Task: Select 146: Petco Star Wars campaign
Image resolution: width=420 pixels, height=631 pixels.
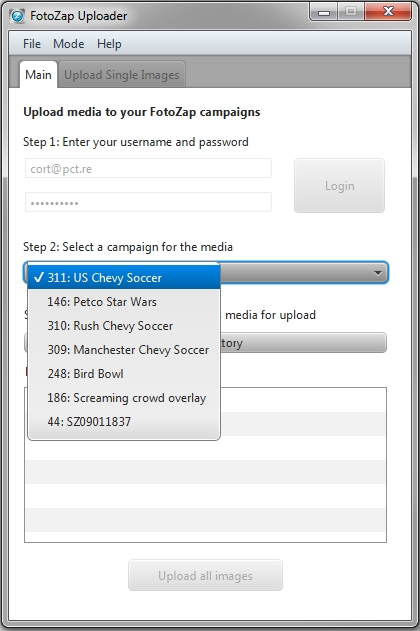Action: click(x=124, y=302)
